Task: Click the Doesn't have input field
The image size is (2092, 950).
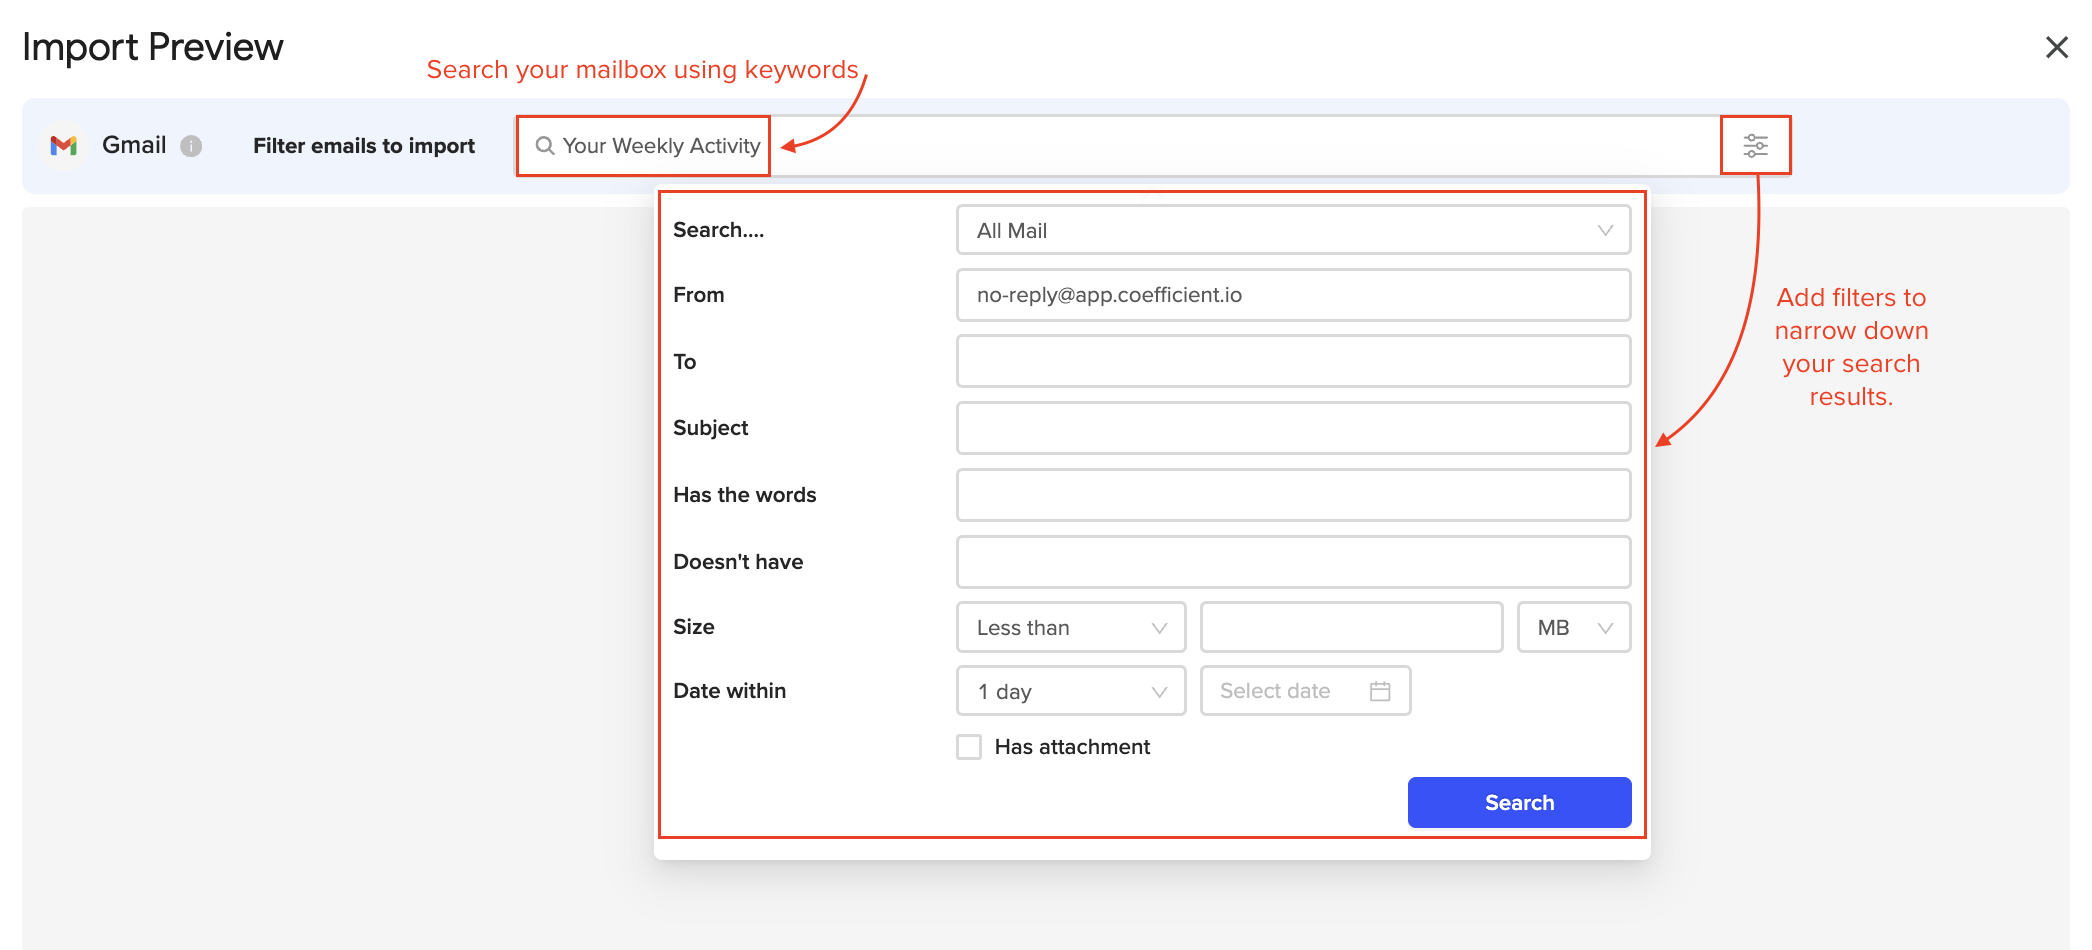Action: [1292, 562]
